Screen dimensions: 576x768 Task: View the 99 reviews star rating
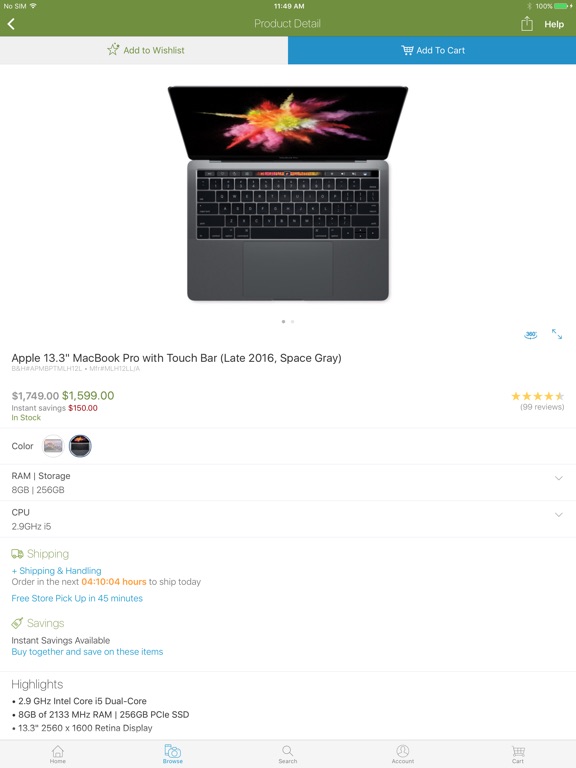(537, 401)
